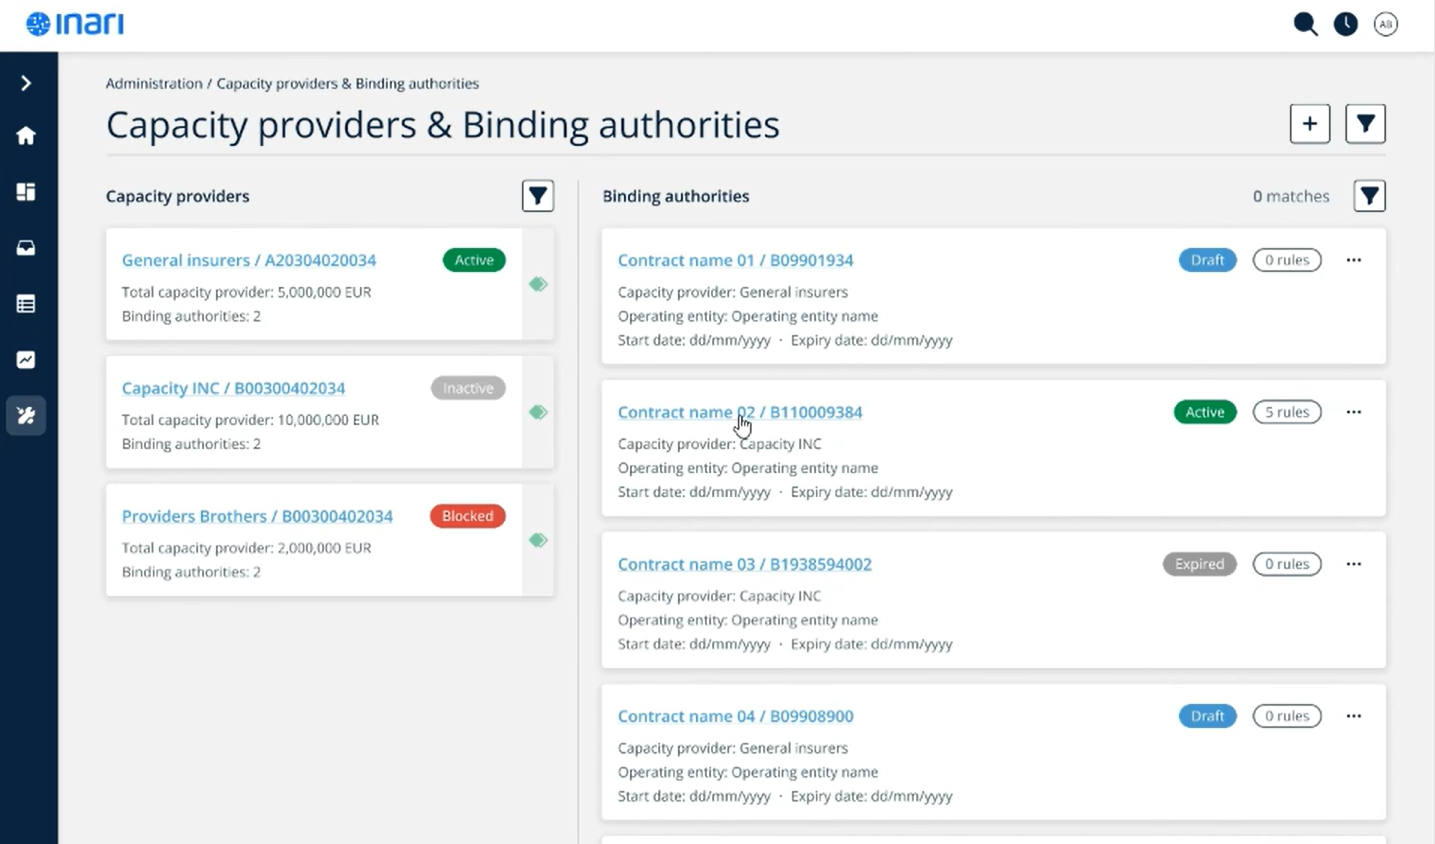Navigate to the Administration breadcrumb
This screenshot has width=1435, height=844.
(154, 83)
